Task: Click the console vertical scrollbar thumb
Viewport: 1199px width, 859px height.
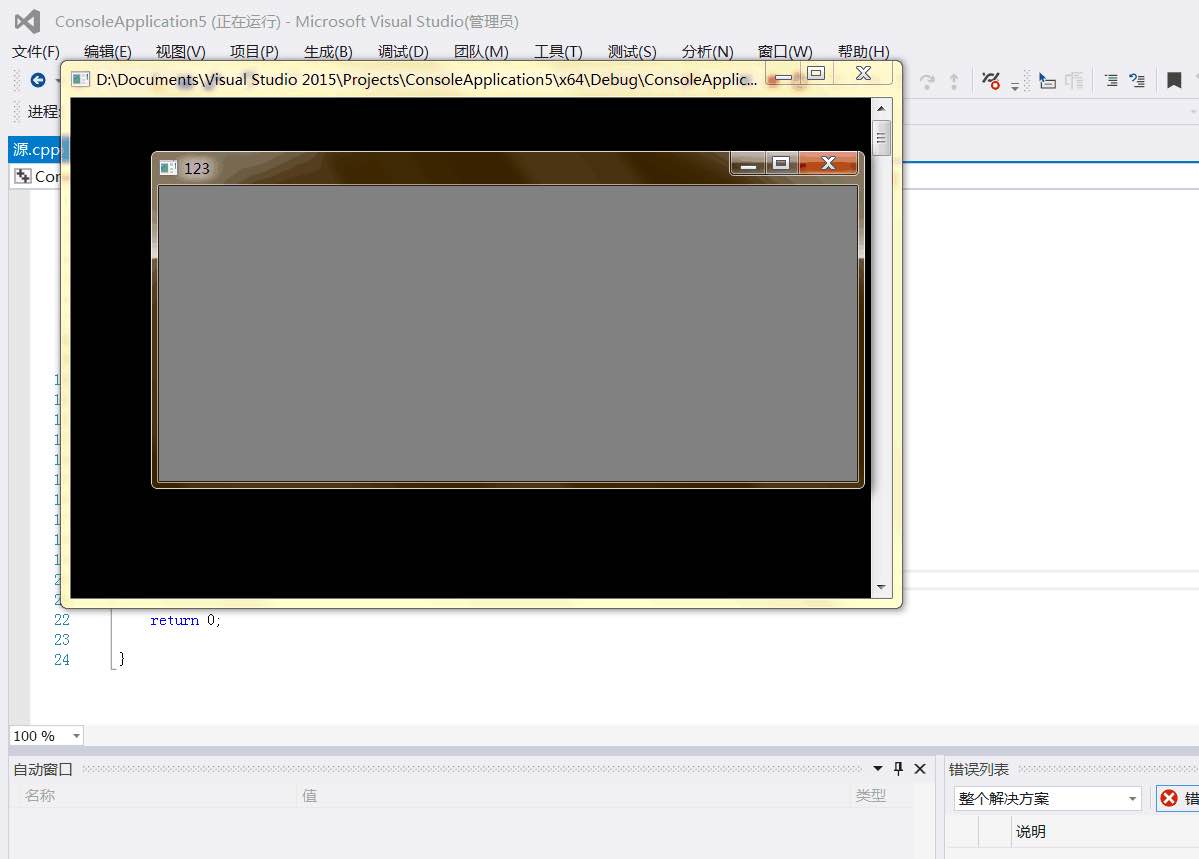Action: 881,138
